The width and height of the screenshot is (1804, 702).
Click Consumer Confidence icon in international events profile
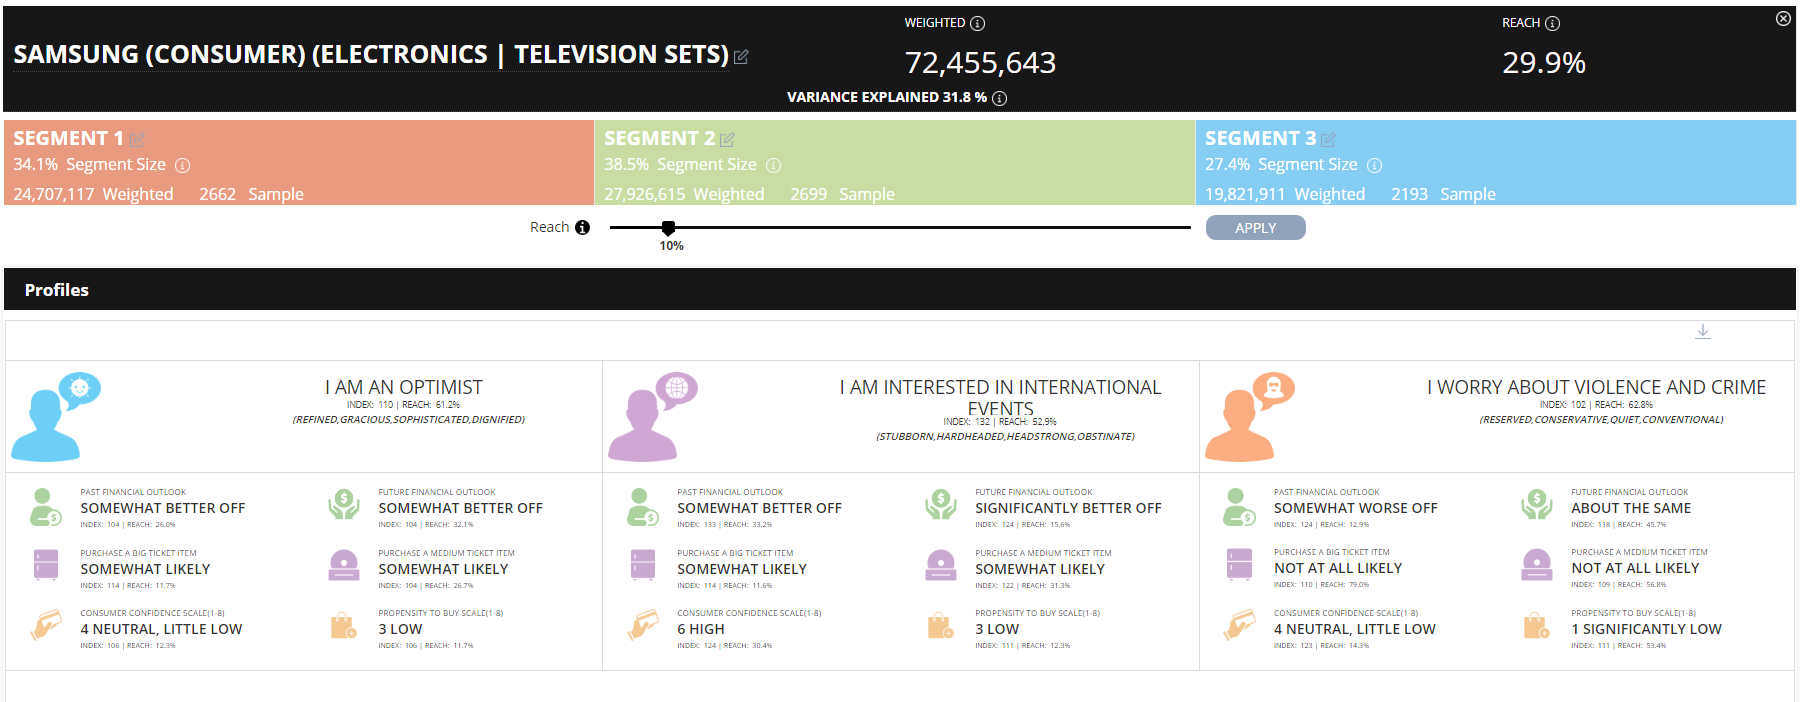(x=643, y=626)
